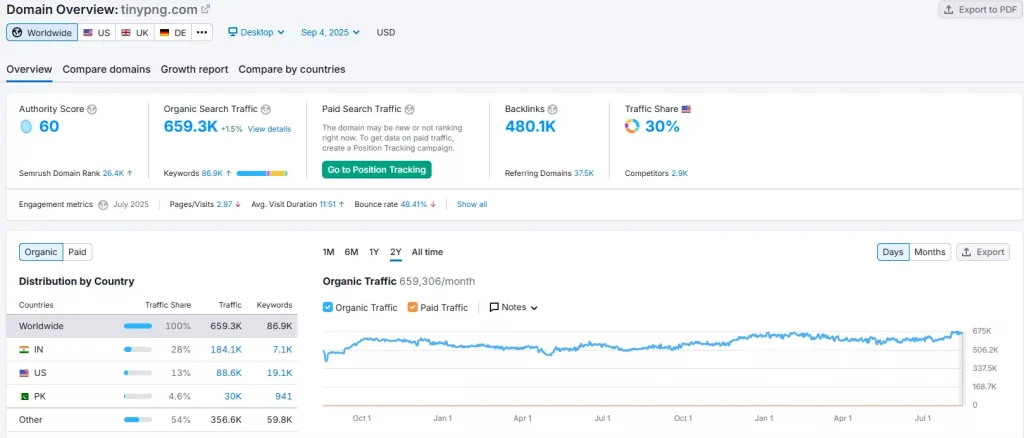
Task: Click IN traffic share bar
Action: pyautogui.click(x=138, y=350)
